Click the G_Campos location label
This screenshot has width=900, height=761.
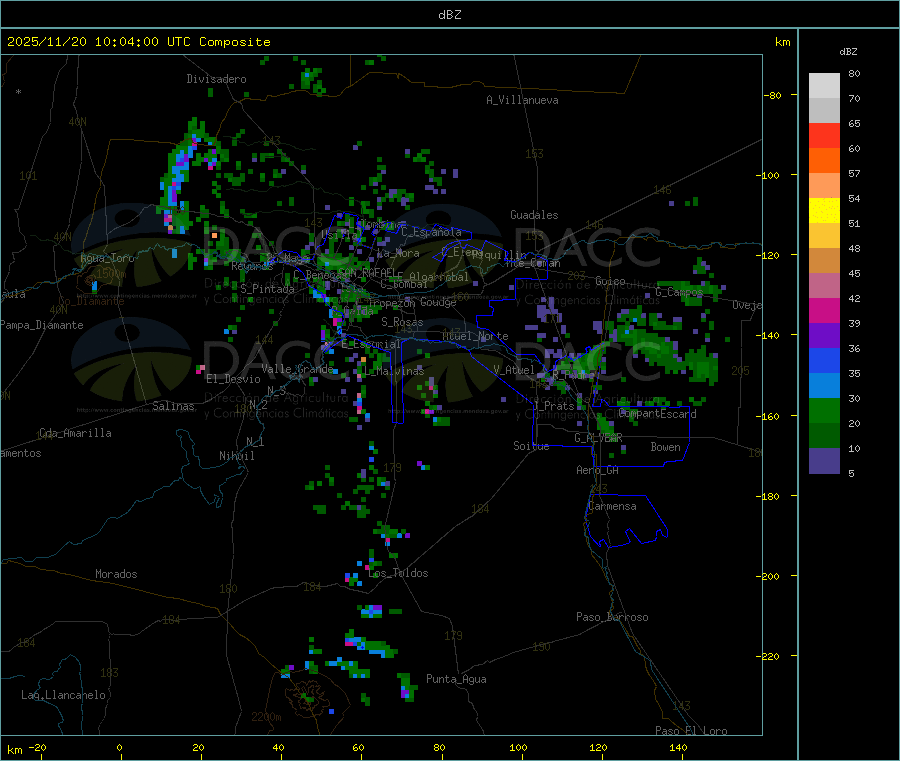coord(679,292)
